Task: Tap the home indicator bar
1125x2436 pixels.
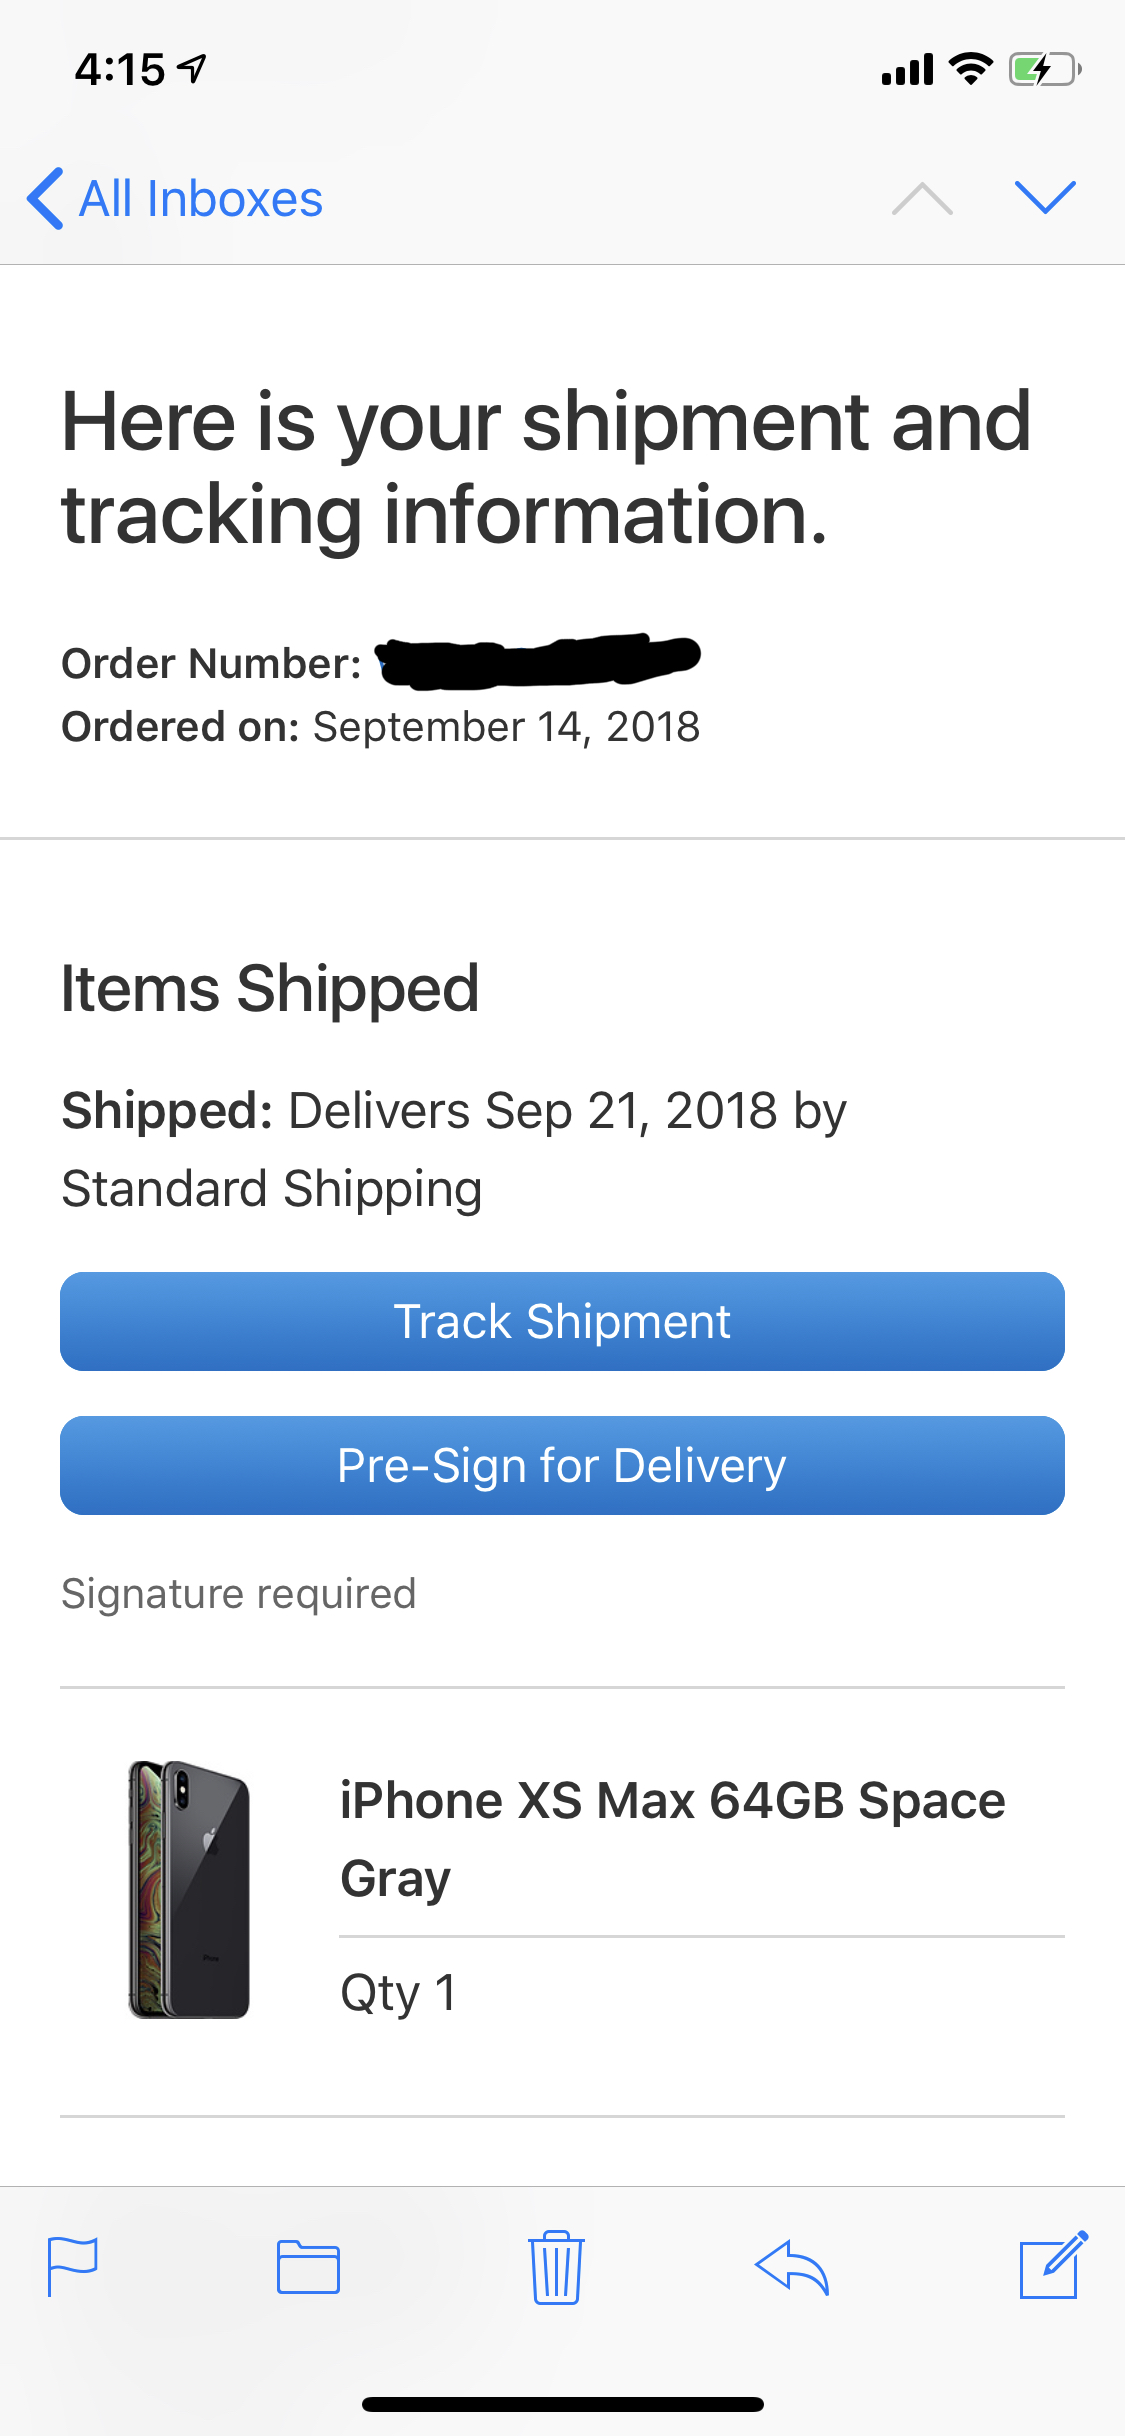Action: point(562,2404)
